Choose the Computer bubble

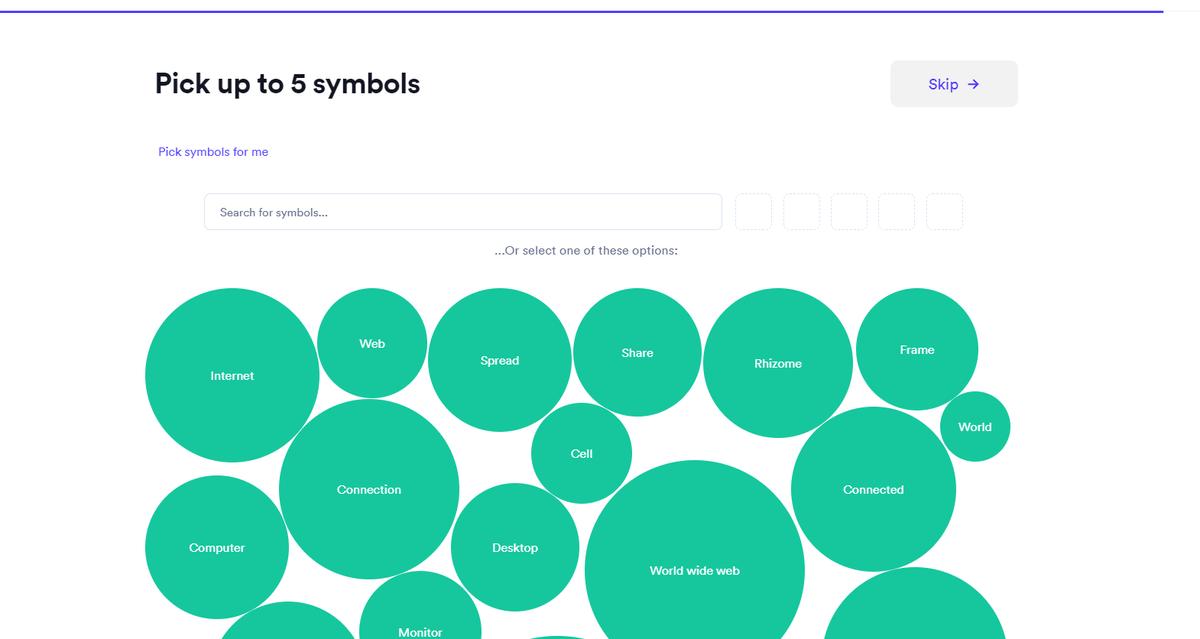(217, 547)
